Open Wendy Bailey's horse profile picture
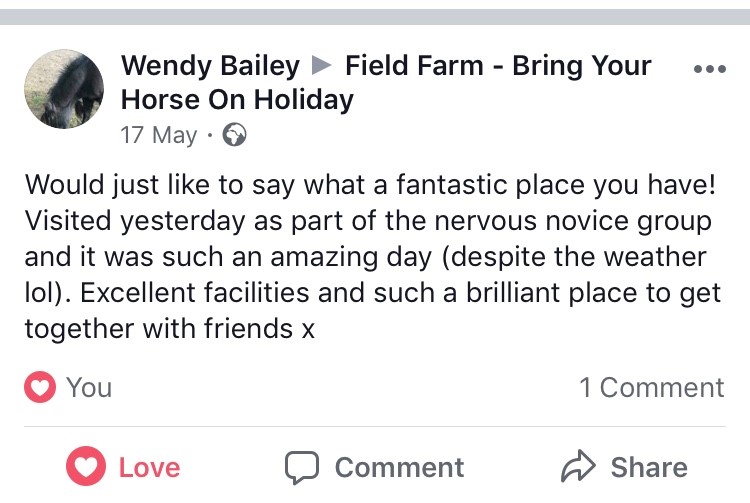 click(64, 89)
